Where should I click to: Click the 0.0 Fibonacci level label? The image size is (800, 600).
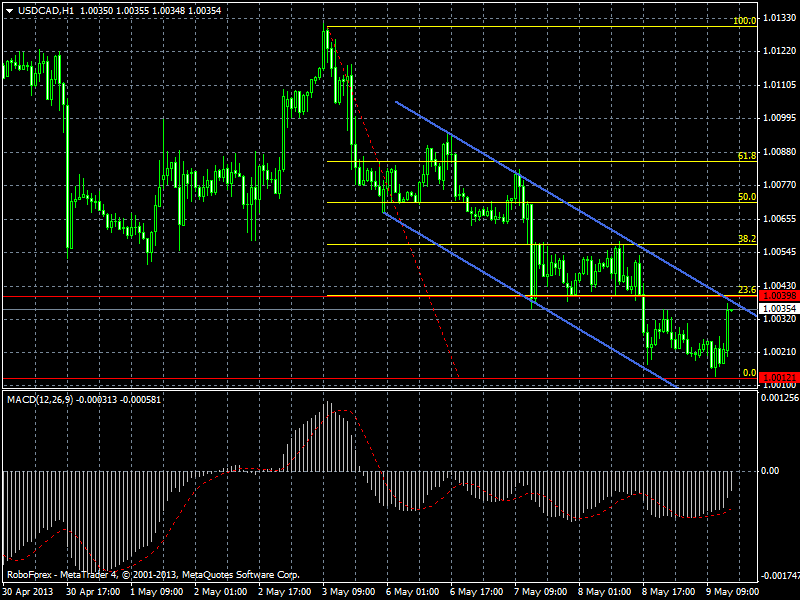(749, 373)
